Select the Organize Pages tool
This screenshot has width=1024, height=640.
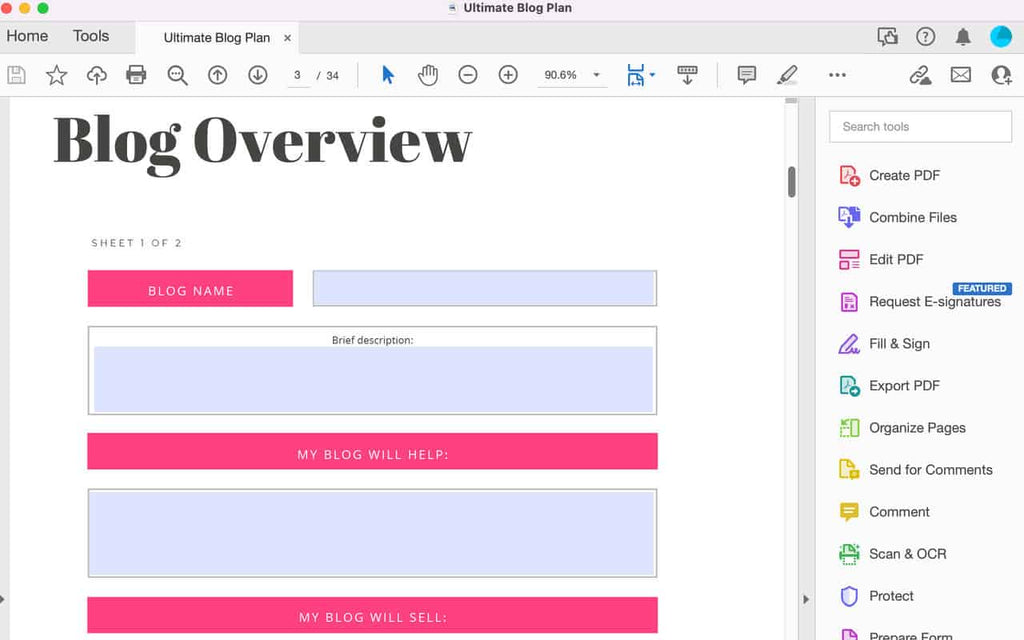(x=916, y=427)
